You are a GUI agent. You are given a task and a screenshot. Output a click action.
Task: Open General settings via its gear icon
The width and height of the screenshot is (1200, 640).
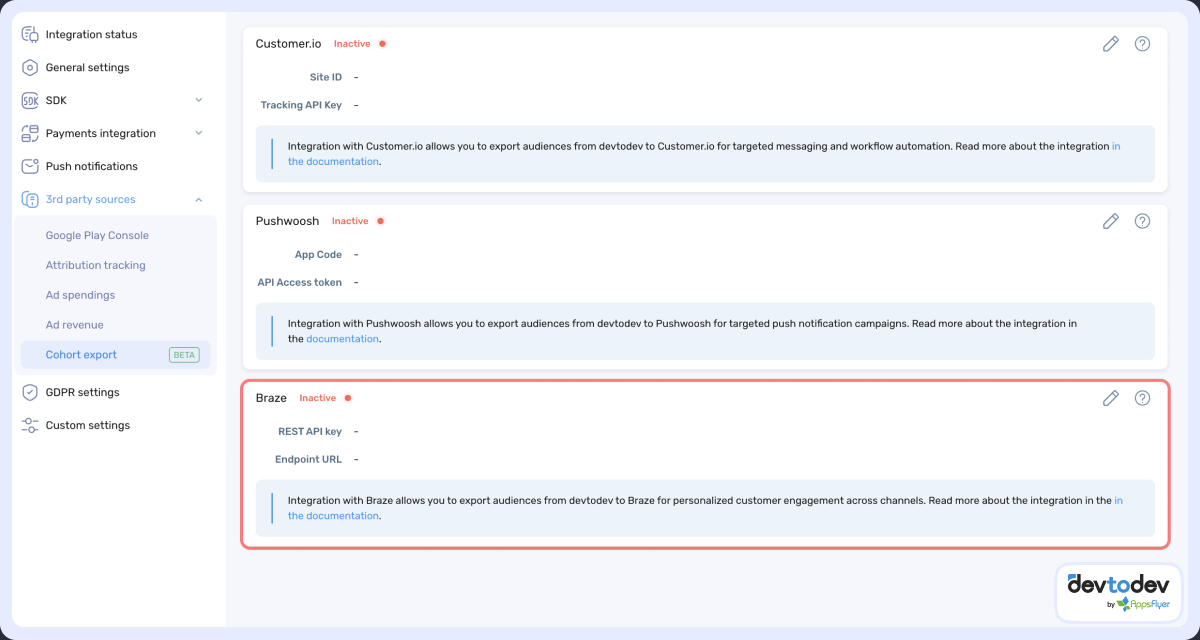pyautogui.click(x=29, y=67)
